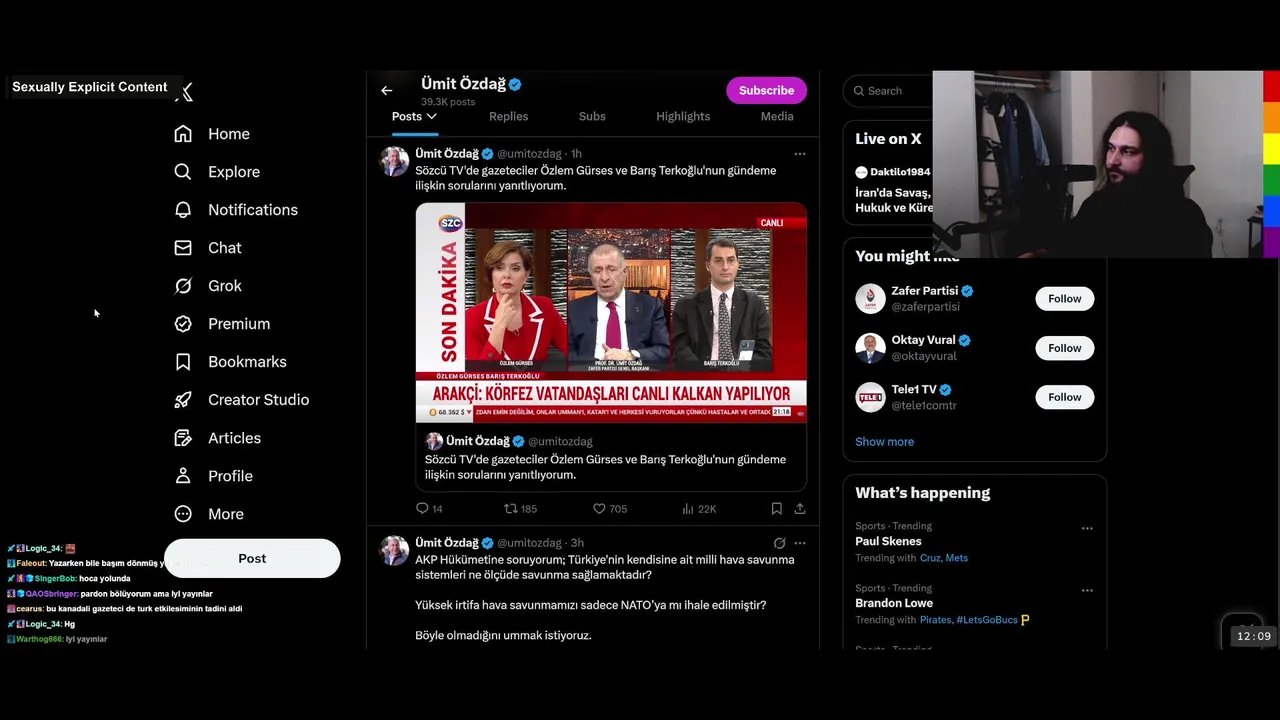Open the Sözcü TV video thumbnail

click(611, 312)
